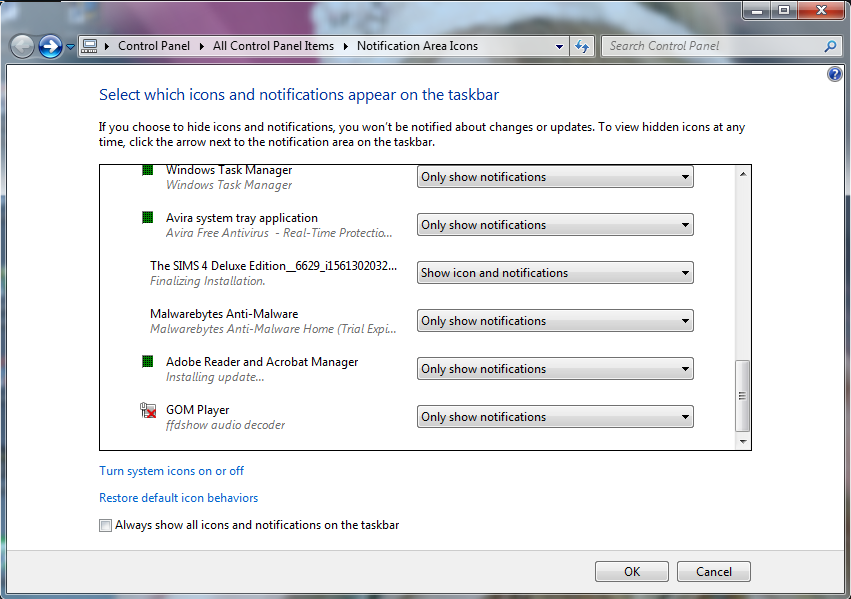The width and height of the screenshot is (851, 599).
Task: Click the greyed Back arrow button
Action: click(x=22, y=47)
